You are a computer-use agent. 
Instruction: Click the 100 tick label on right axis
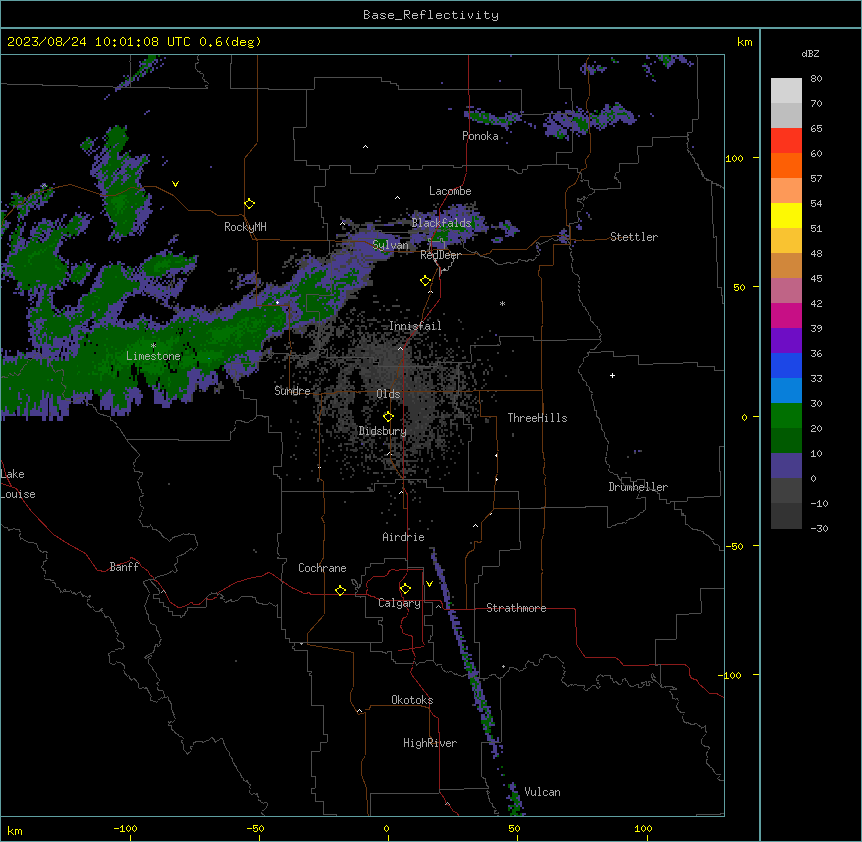(x=734, y=158)
